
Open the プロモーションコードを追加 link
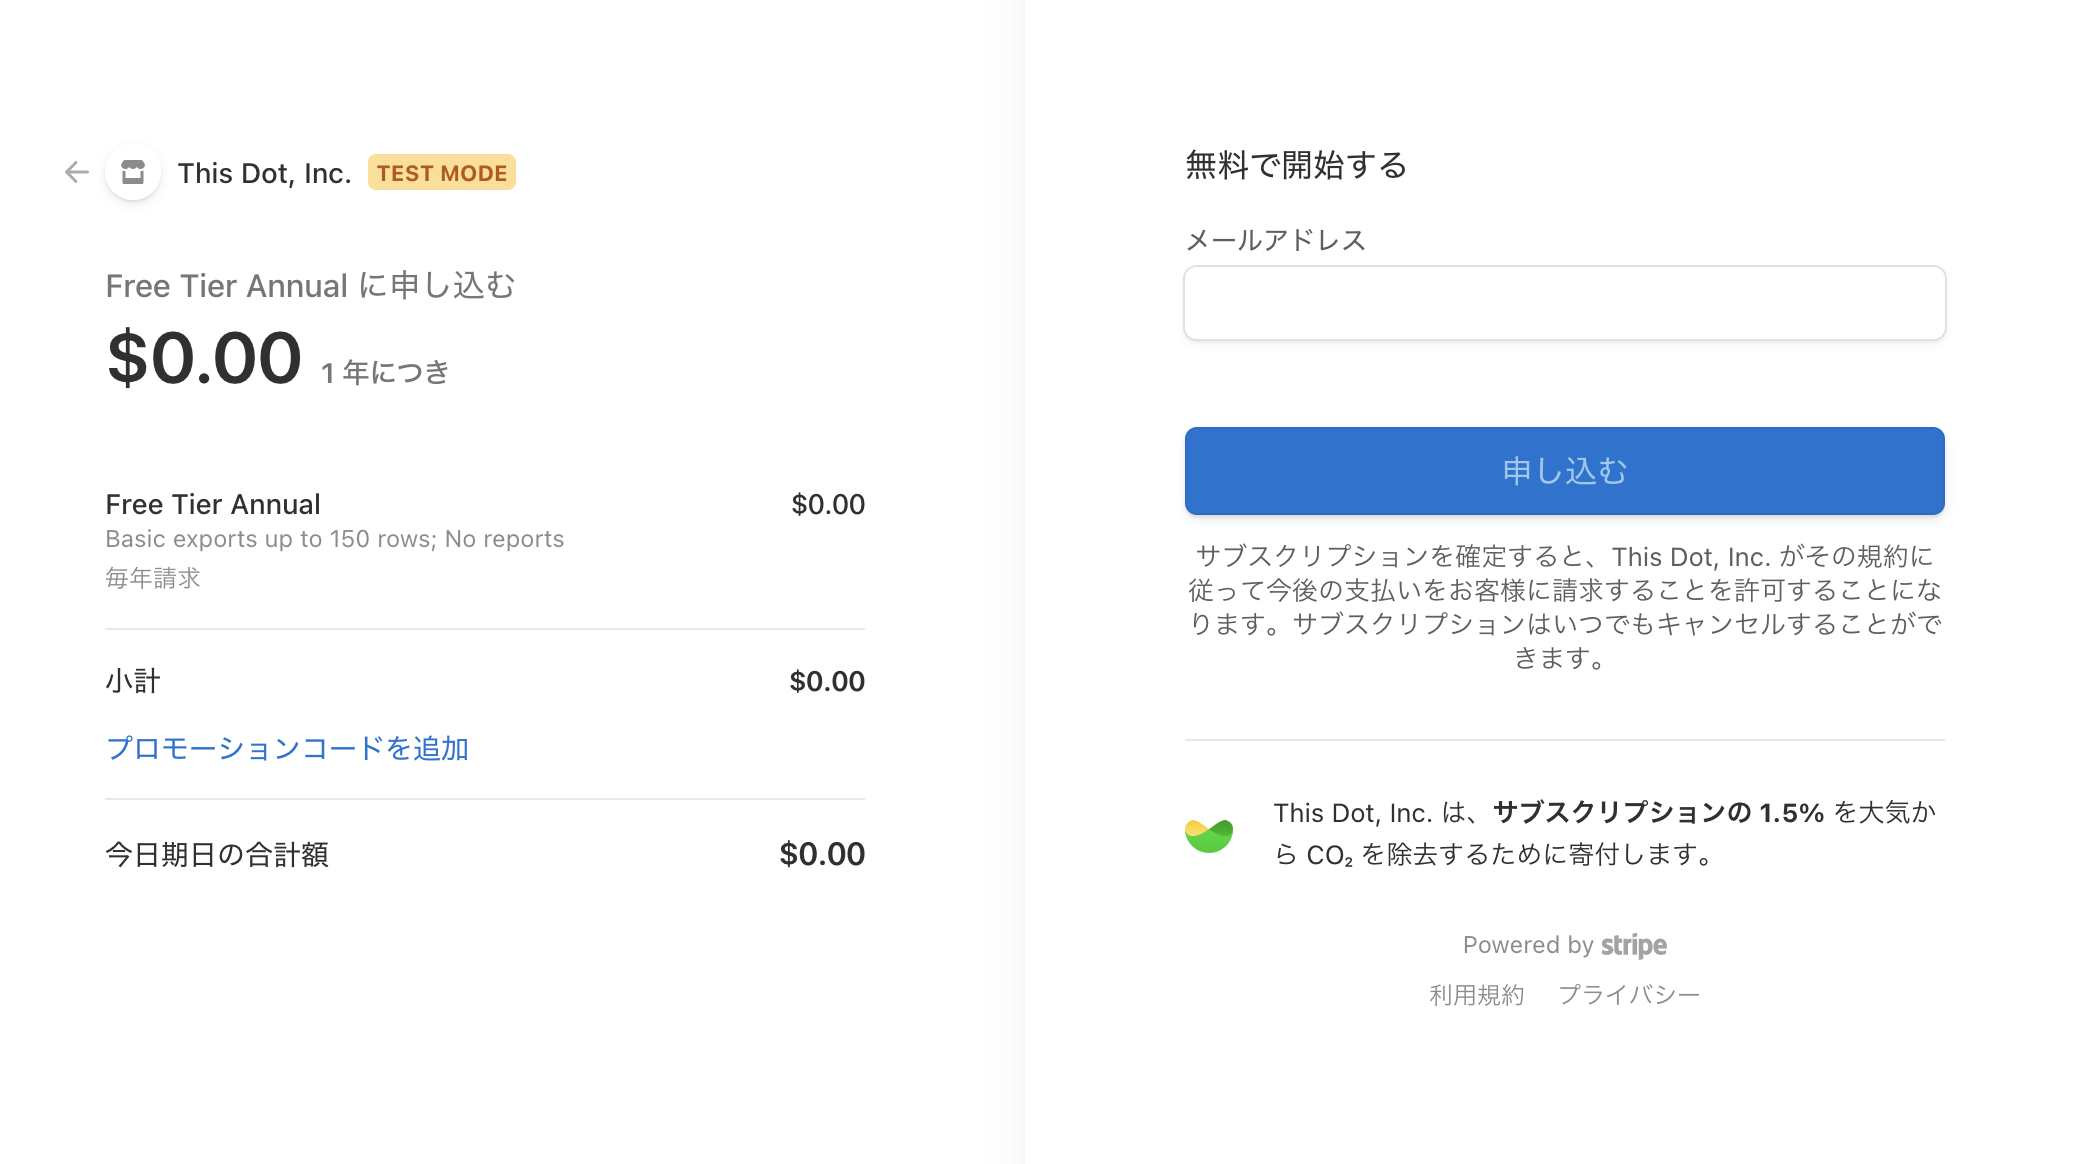click(x=287, y=748)
